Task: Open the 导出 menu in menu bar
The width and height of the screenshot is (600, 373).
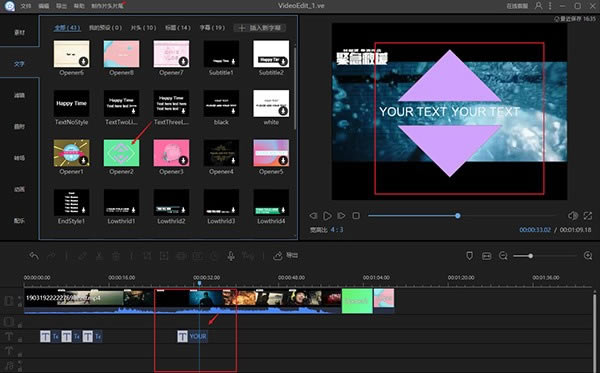Action: (x=61, y=6)
